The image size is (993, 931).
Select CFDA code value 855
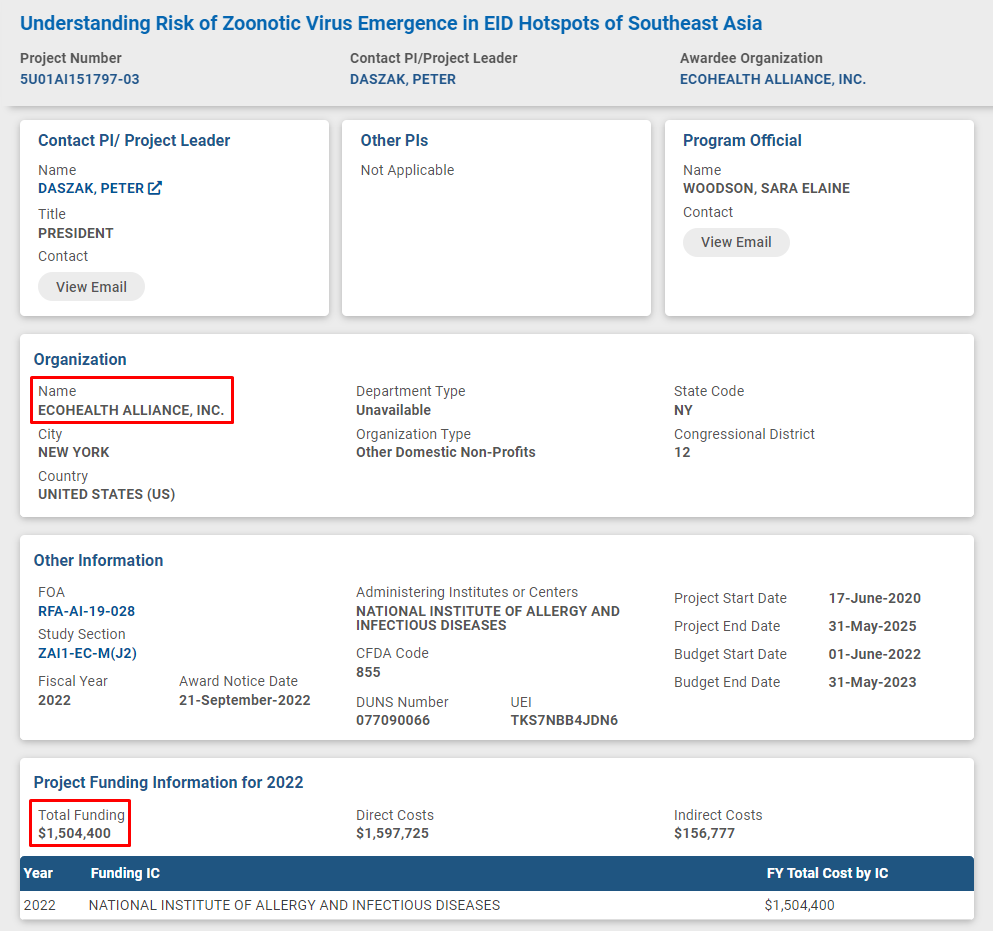tap(368, 672)
